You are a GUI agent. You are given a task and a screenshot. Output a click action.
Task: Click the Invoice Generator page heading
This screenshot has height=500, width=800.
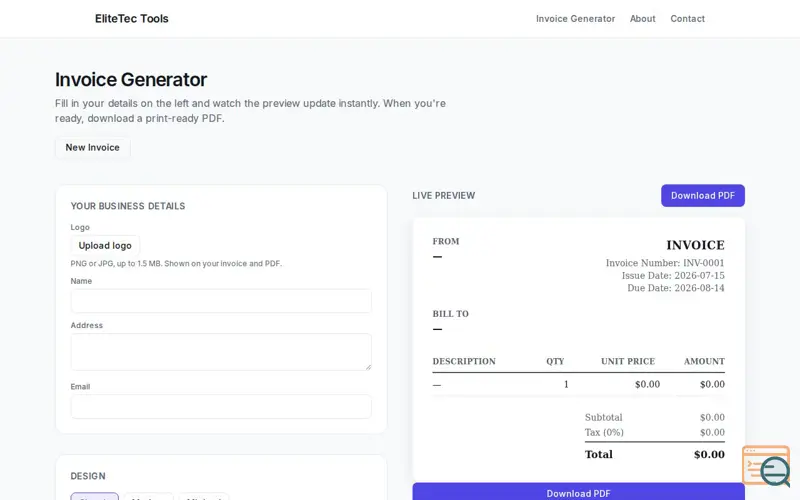pyautogui.click(x=131, y=80)
